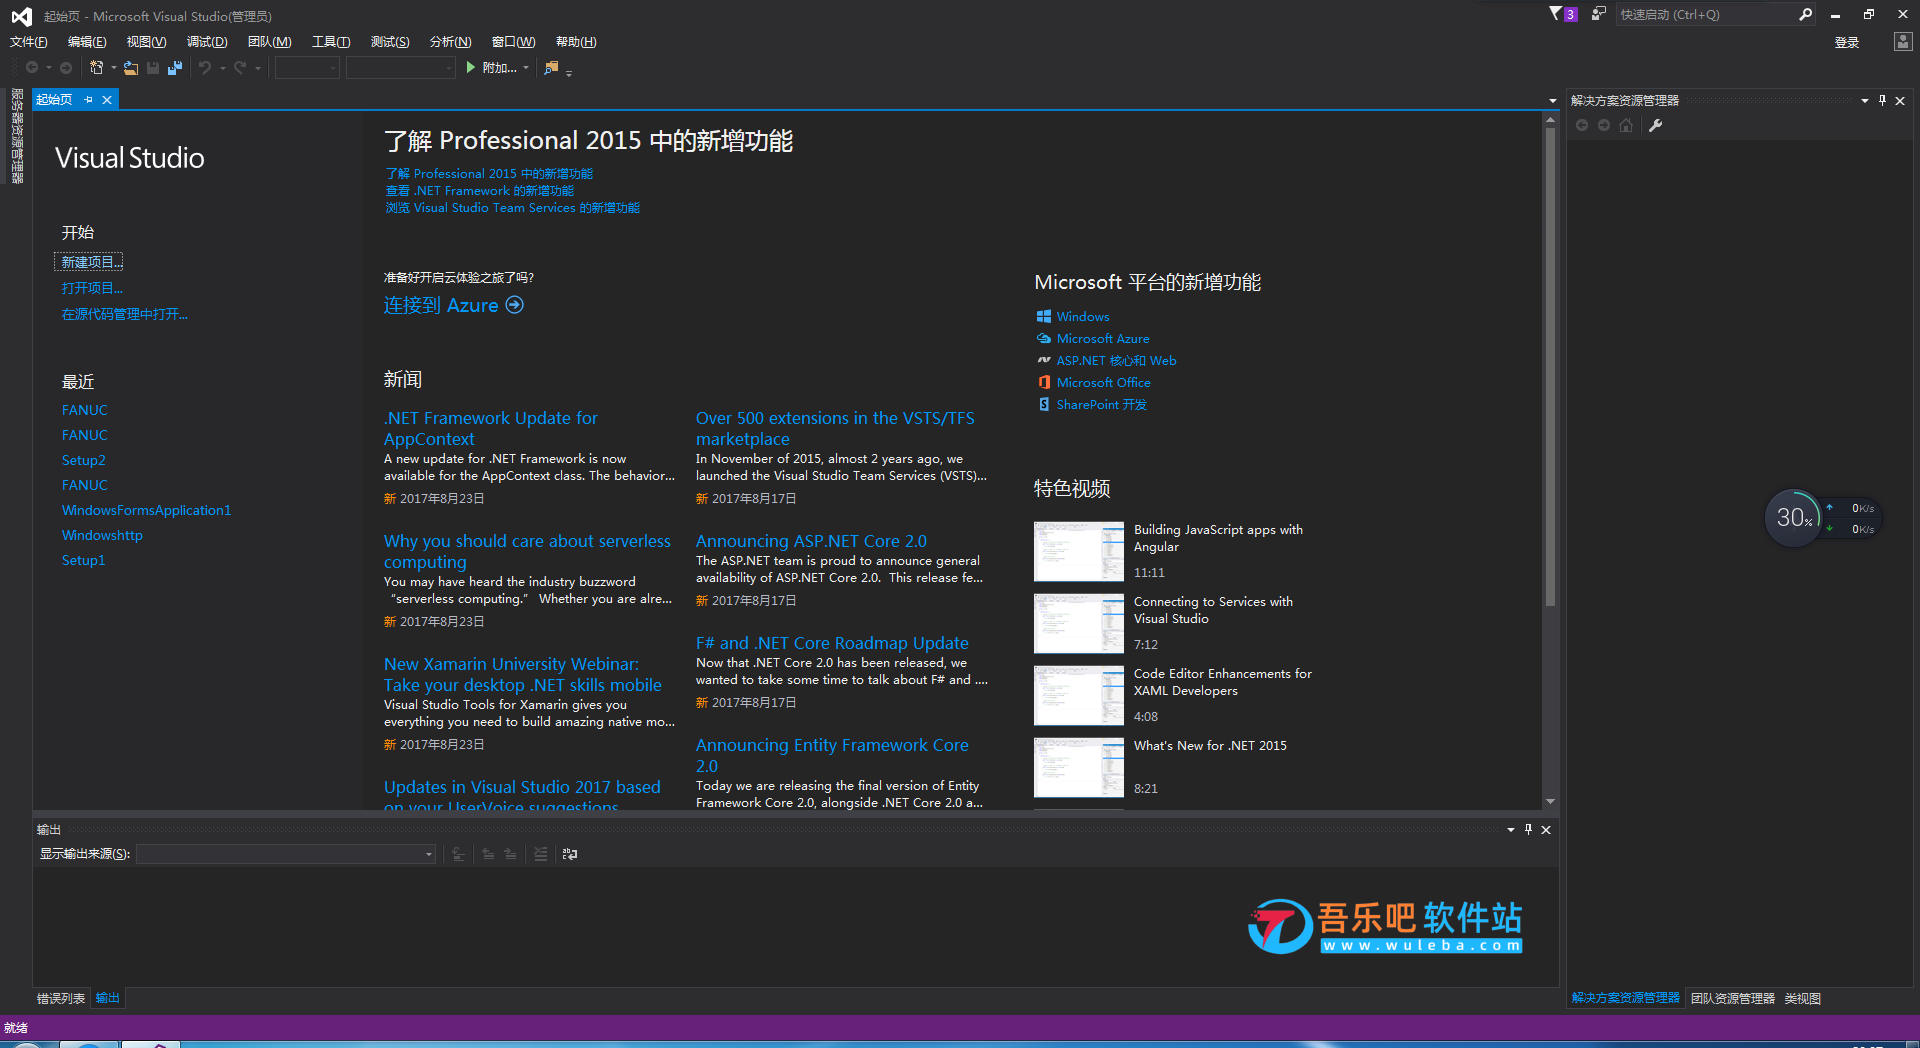The width and height of the screenshot is (1920, 1048).
Task: Open recent project WindowsFormsApplication1
Action: coord(146,510)
